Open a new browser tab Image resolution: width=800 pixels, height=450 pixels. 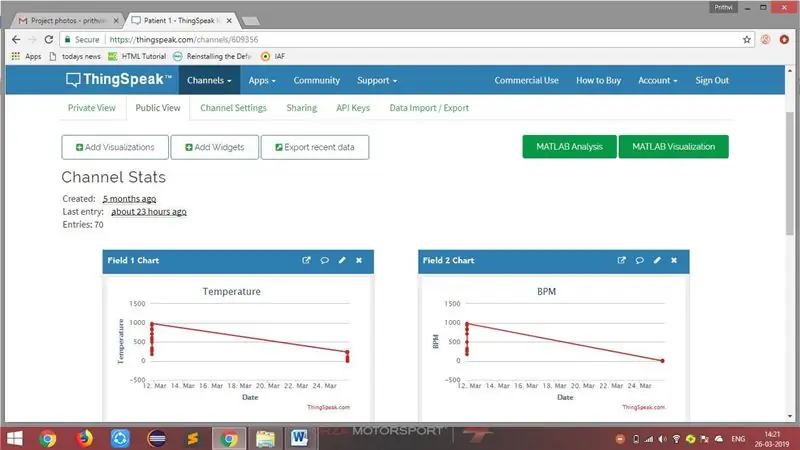(x=251, y=21)
